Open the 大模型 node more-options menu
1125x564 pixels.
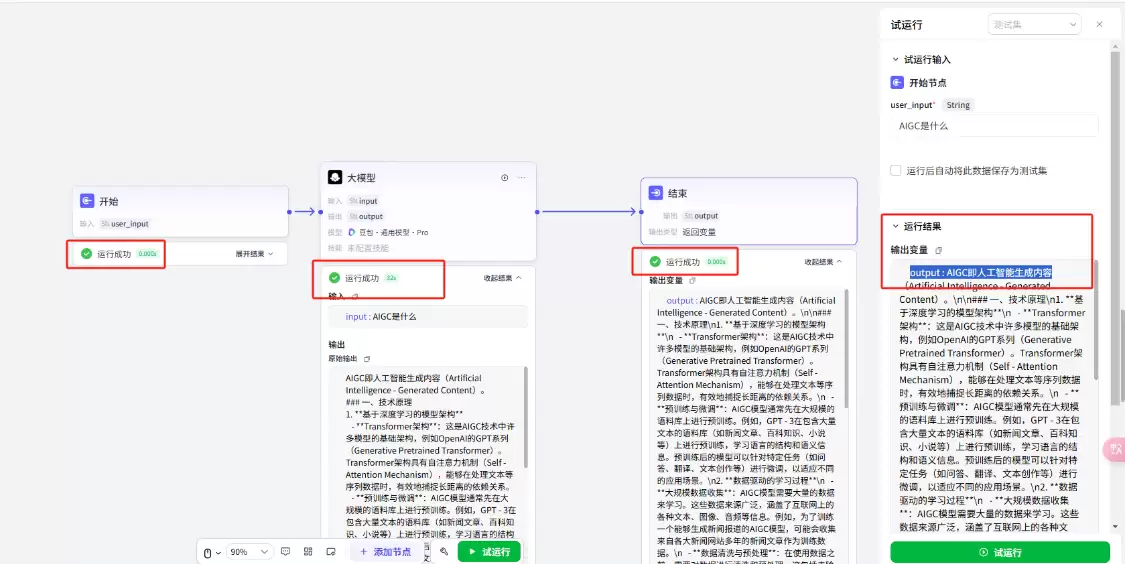[x=522, y=178]
